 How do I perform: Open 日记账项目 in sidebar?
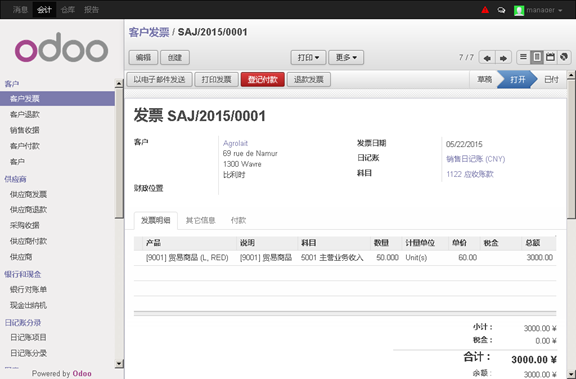28,337
